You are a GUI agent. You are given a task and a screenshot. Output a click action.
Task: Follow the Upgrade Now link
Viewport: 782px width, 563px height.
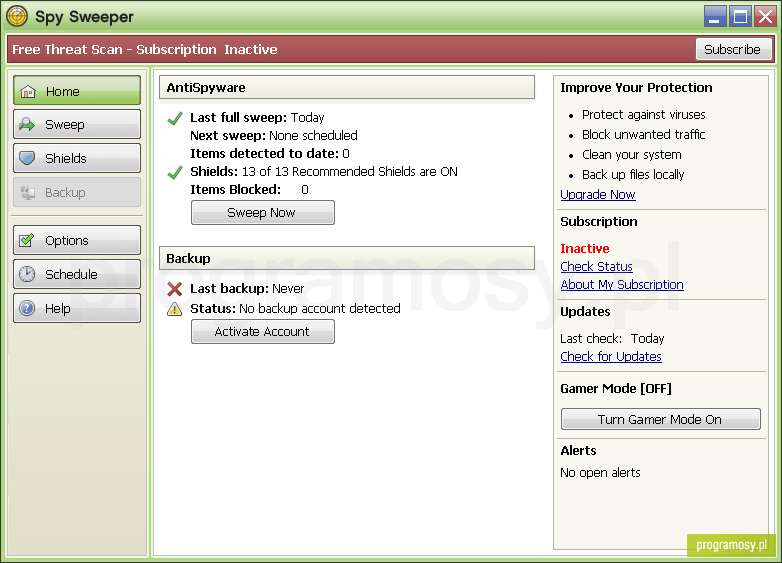pos(597,194)
